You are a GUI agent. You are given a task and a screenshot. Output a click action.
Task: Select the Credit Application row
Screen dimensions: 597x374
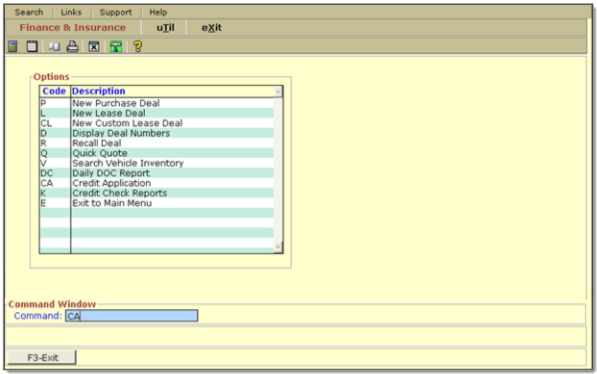click(157, 183)
